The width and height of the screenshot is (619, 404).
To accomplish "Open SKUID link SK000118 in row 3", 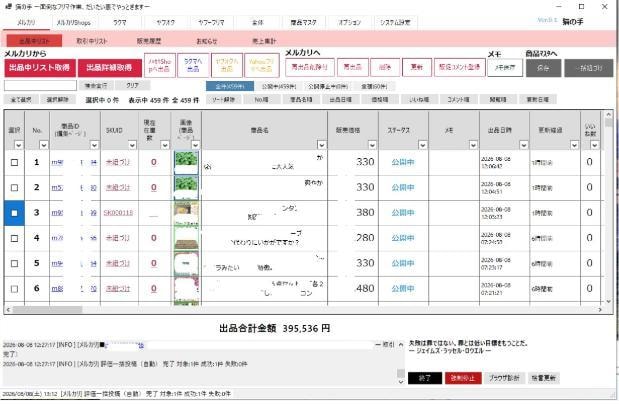I will click(x=118, y=213).
